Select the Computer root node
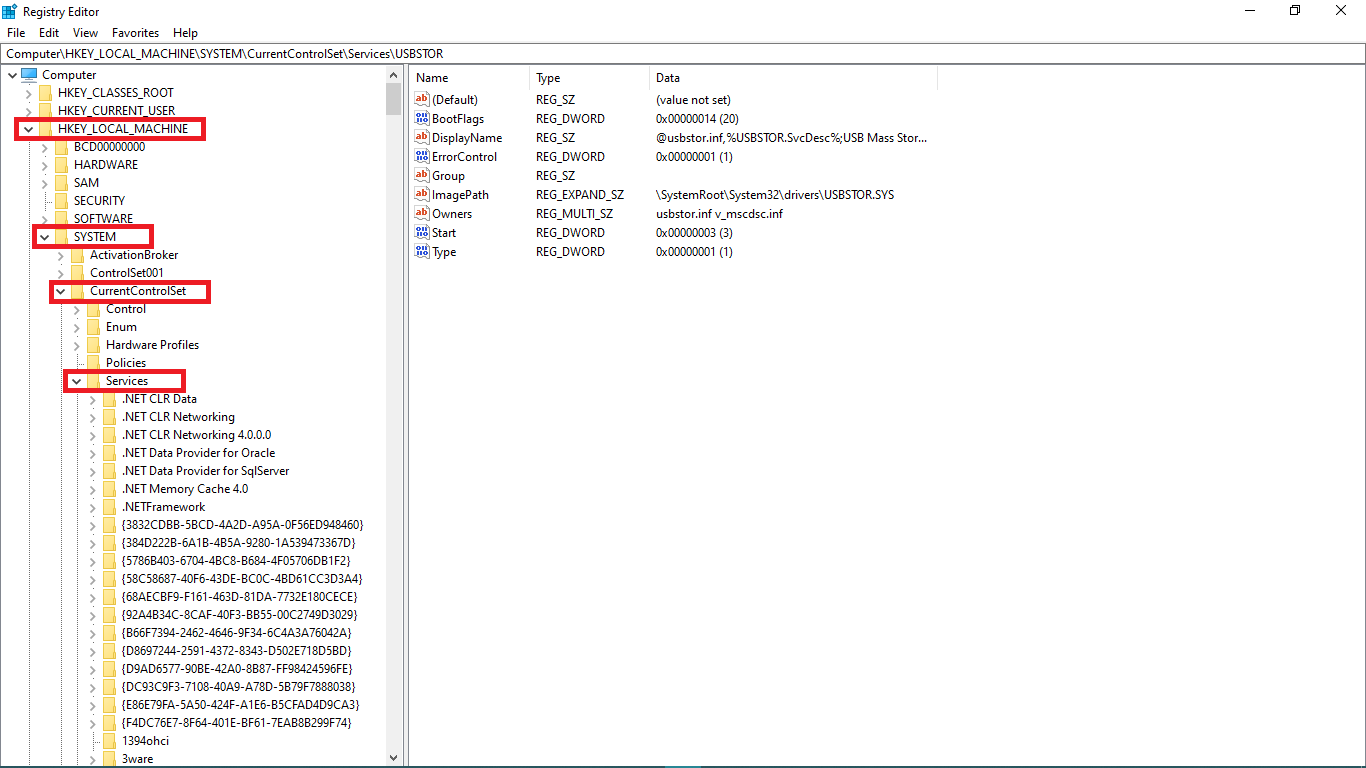Screen dimensions: 1366x768 coord(70,74)
